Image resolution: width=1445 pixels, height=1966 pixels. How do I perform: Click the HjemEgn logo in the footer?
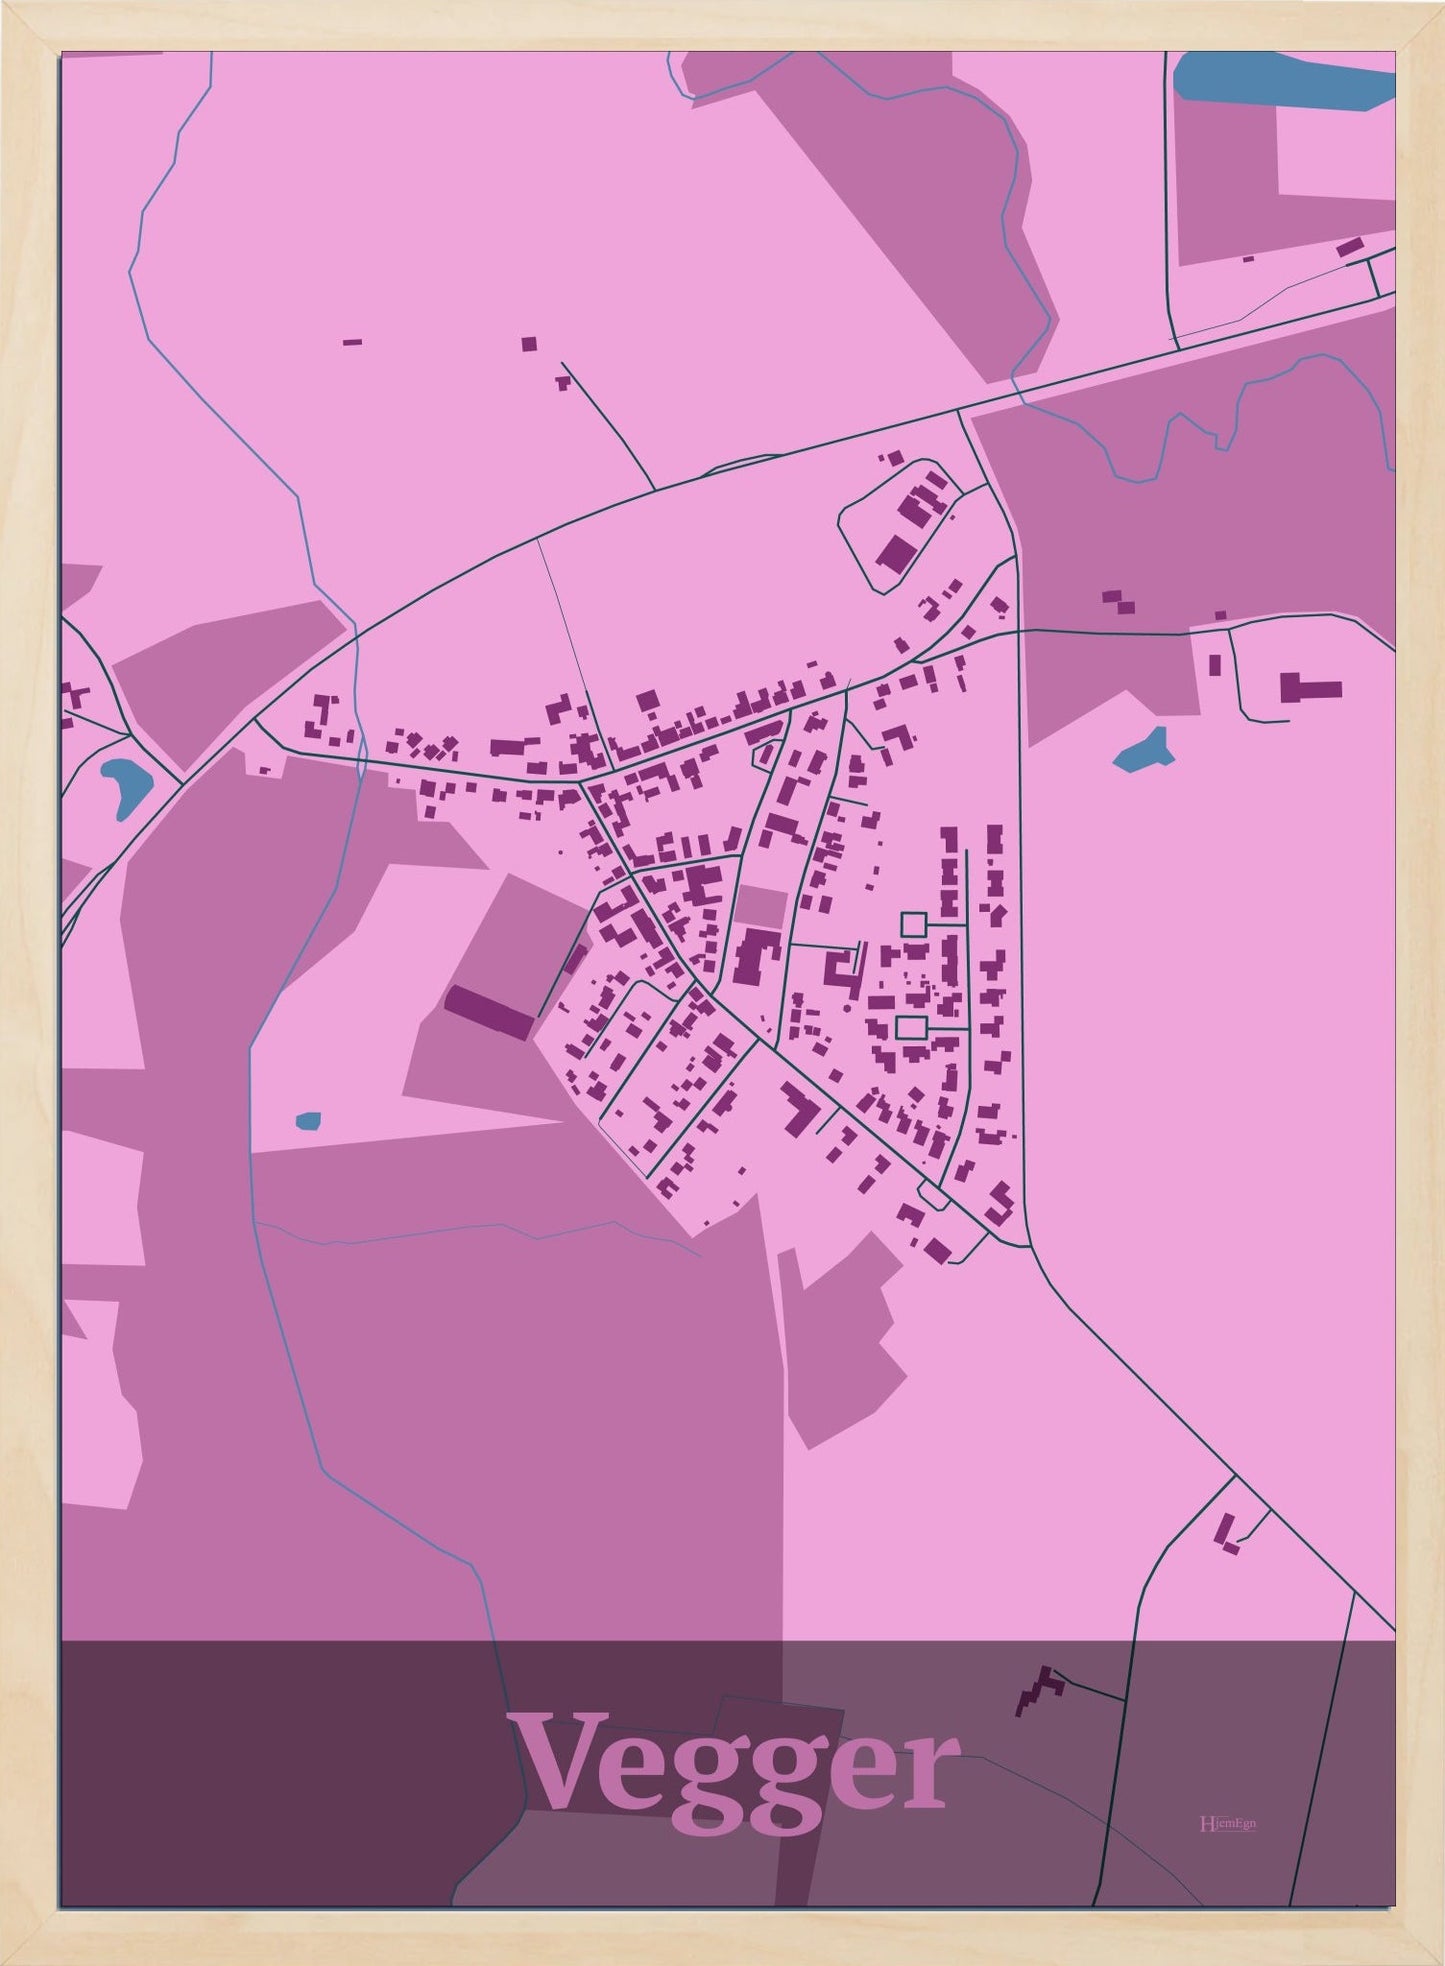coord(1227,1823)
